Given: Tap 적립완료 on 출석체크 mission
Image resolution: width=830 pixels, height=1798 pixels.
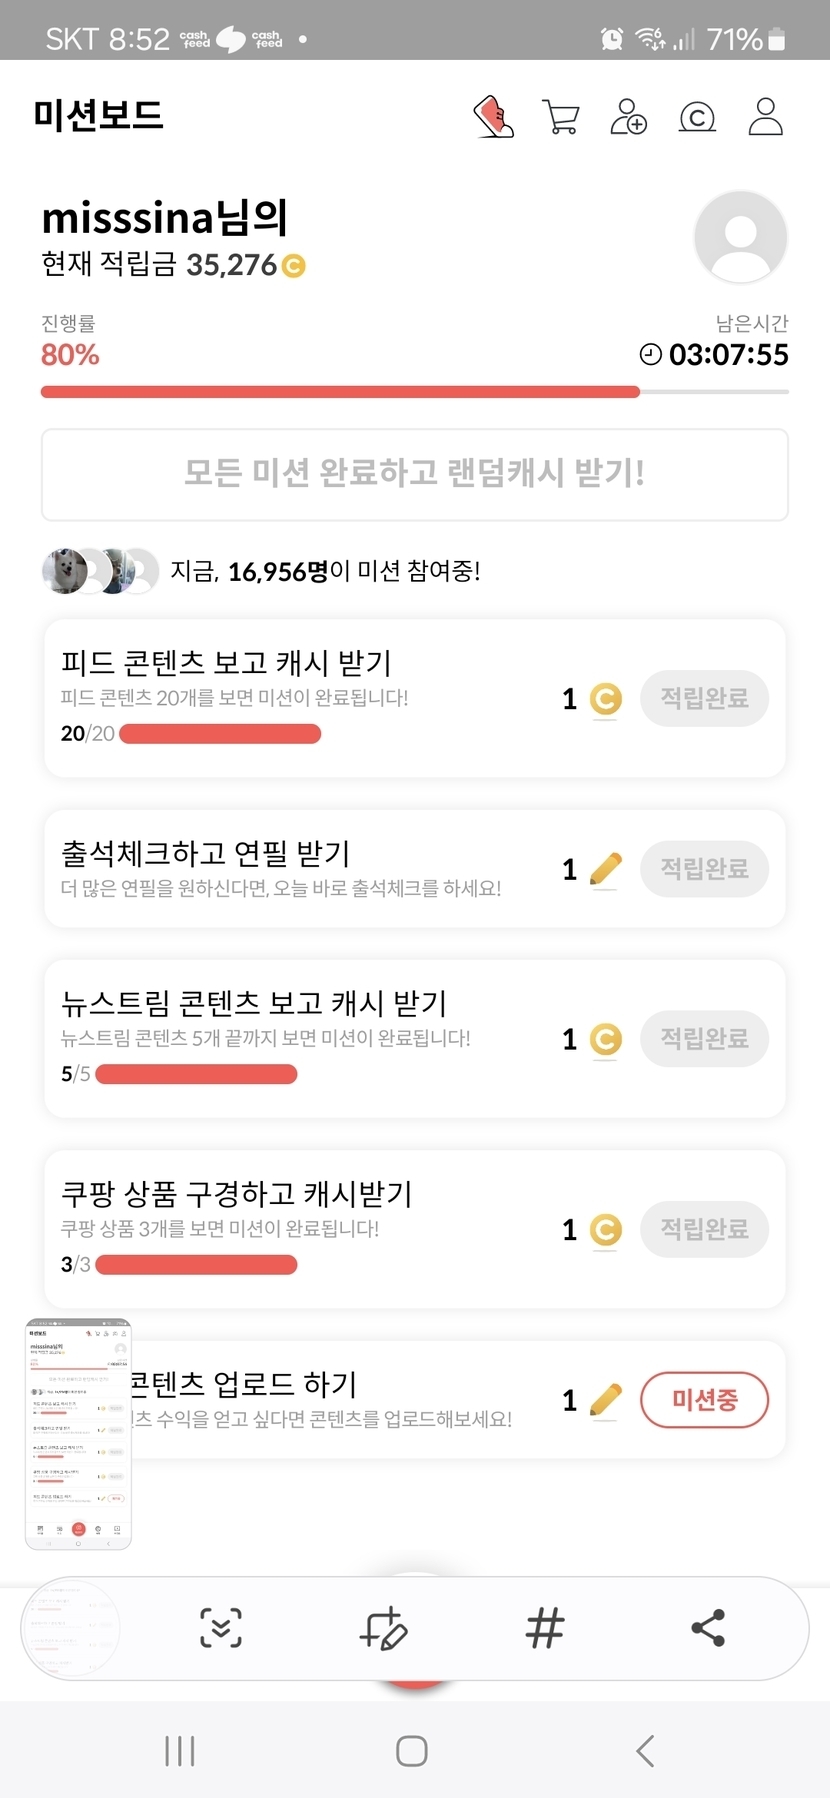Looking at the screenshot, I should pyautogui.click(x=704, y=868).
